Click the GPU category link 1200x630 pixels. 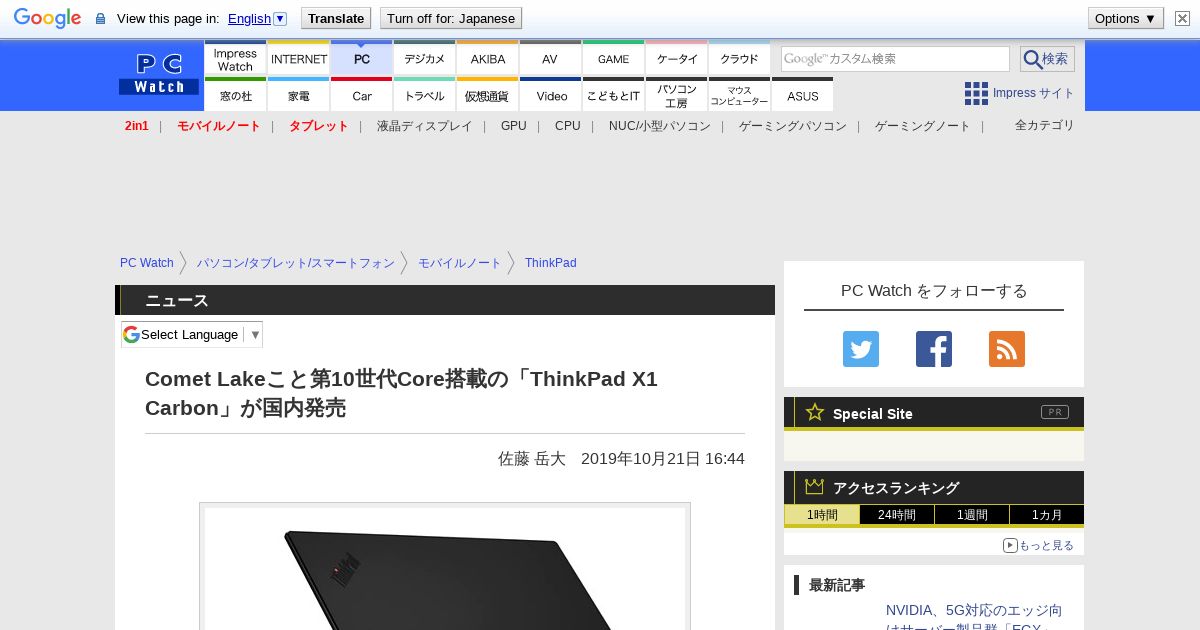[x=514, y=126]
